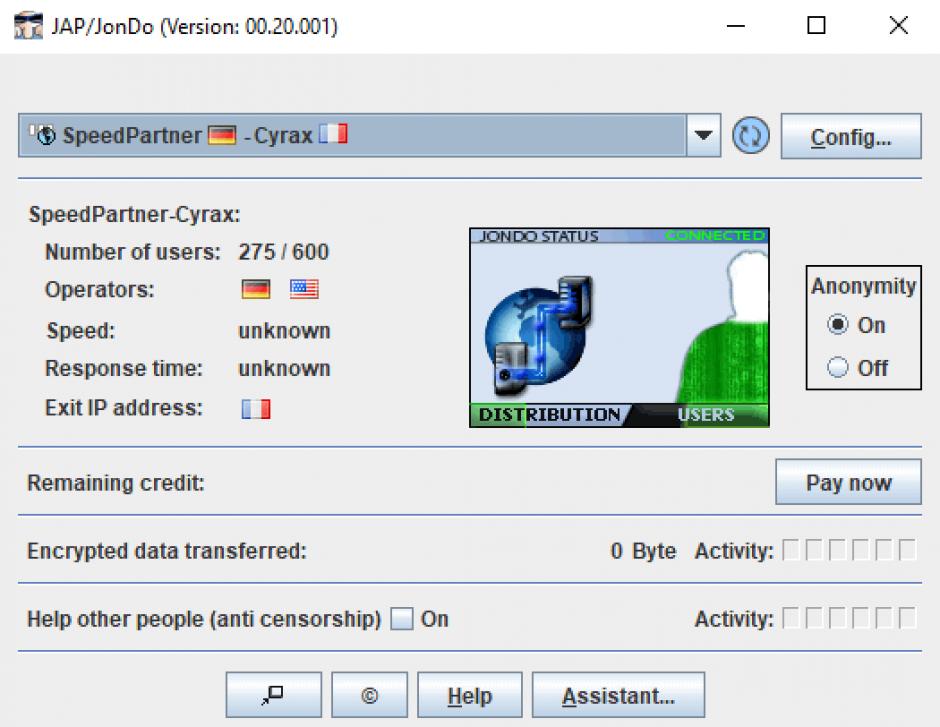Click the Distribution anonymity meter bar
The image size is (940, 727).
coord(550,415)
